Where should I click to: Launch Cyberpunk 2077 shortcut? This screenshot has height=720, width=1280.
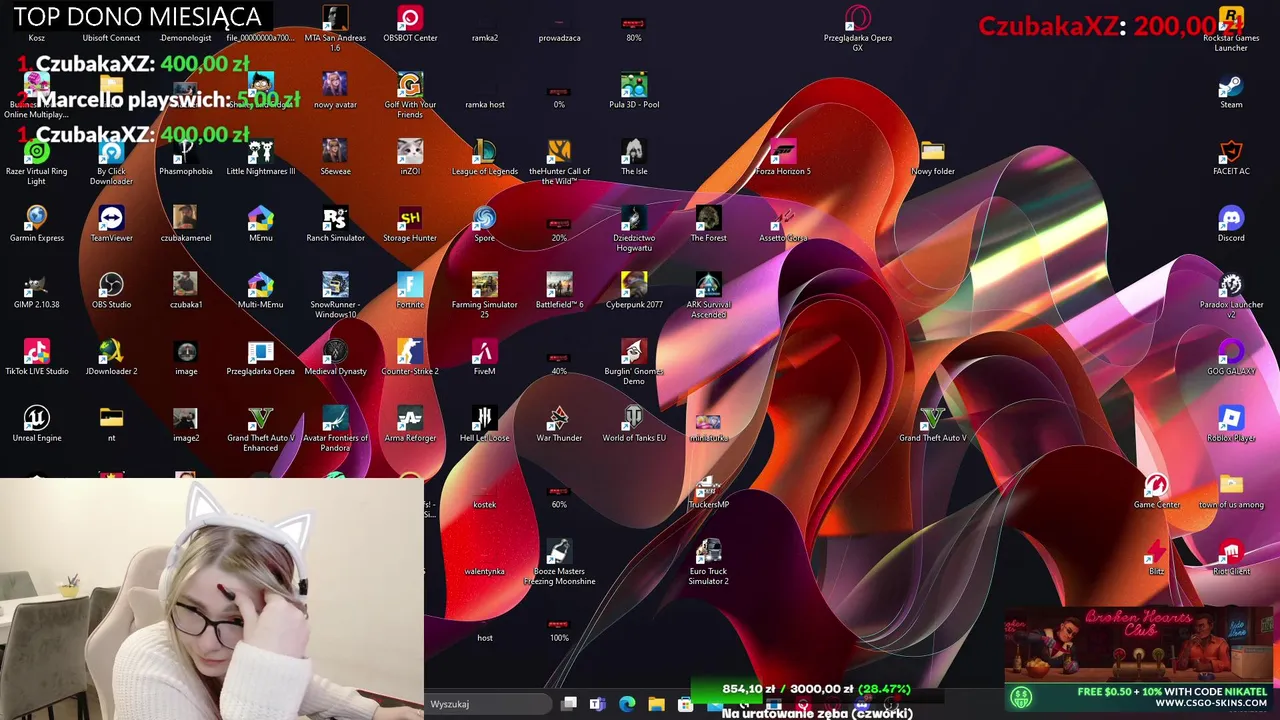pyautogui.click(x=634, y=286)
